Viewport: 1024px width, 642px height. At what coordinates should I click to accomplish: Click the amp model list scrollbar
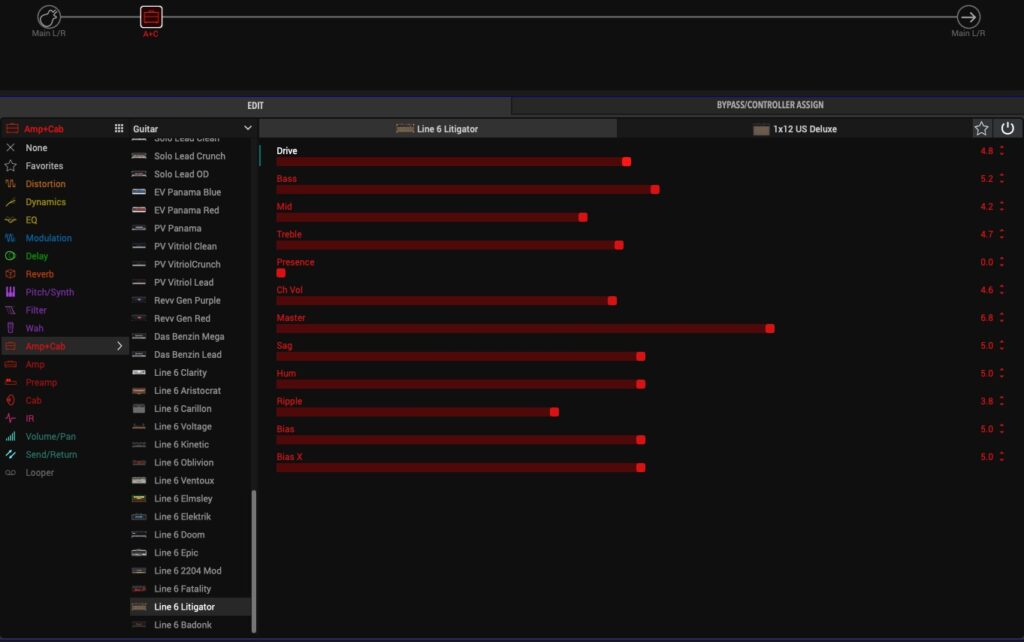click(253, 560)
